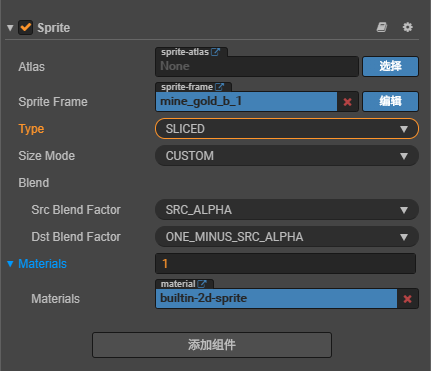Screen dimensions: 431x371
Task: Click the Sprite component title
Action: pos(54,28)
